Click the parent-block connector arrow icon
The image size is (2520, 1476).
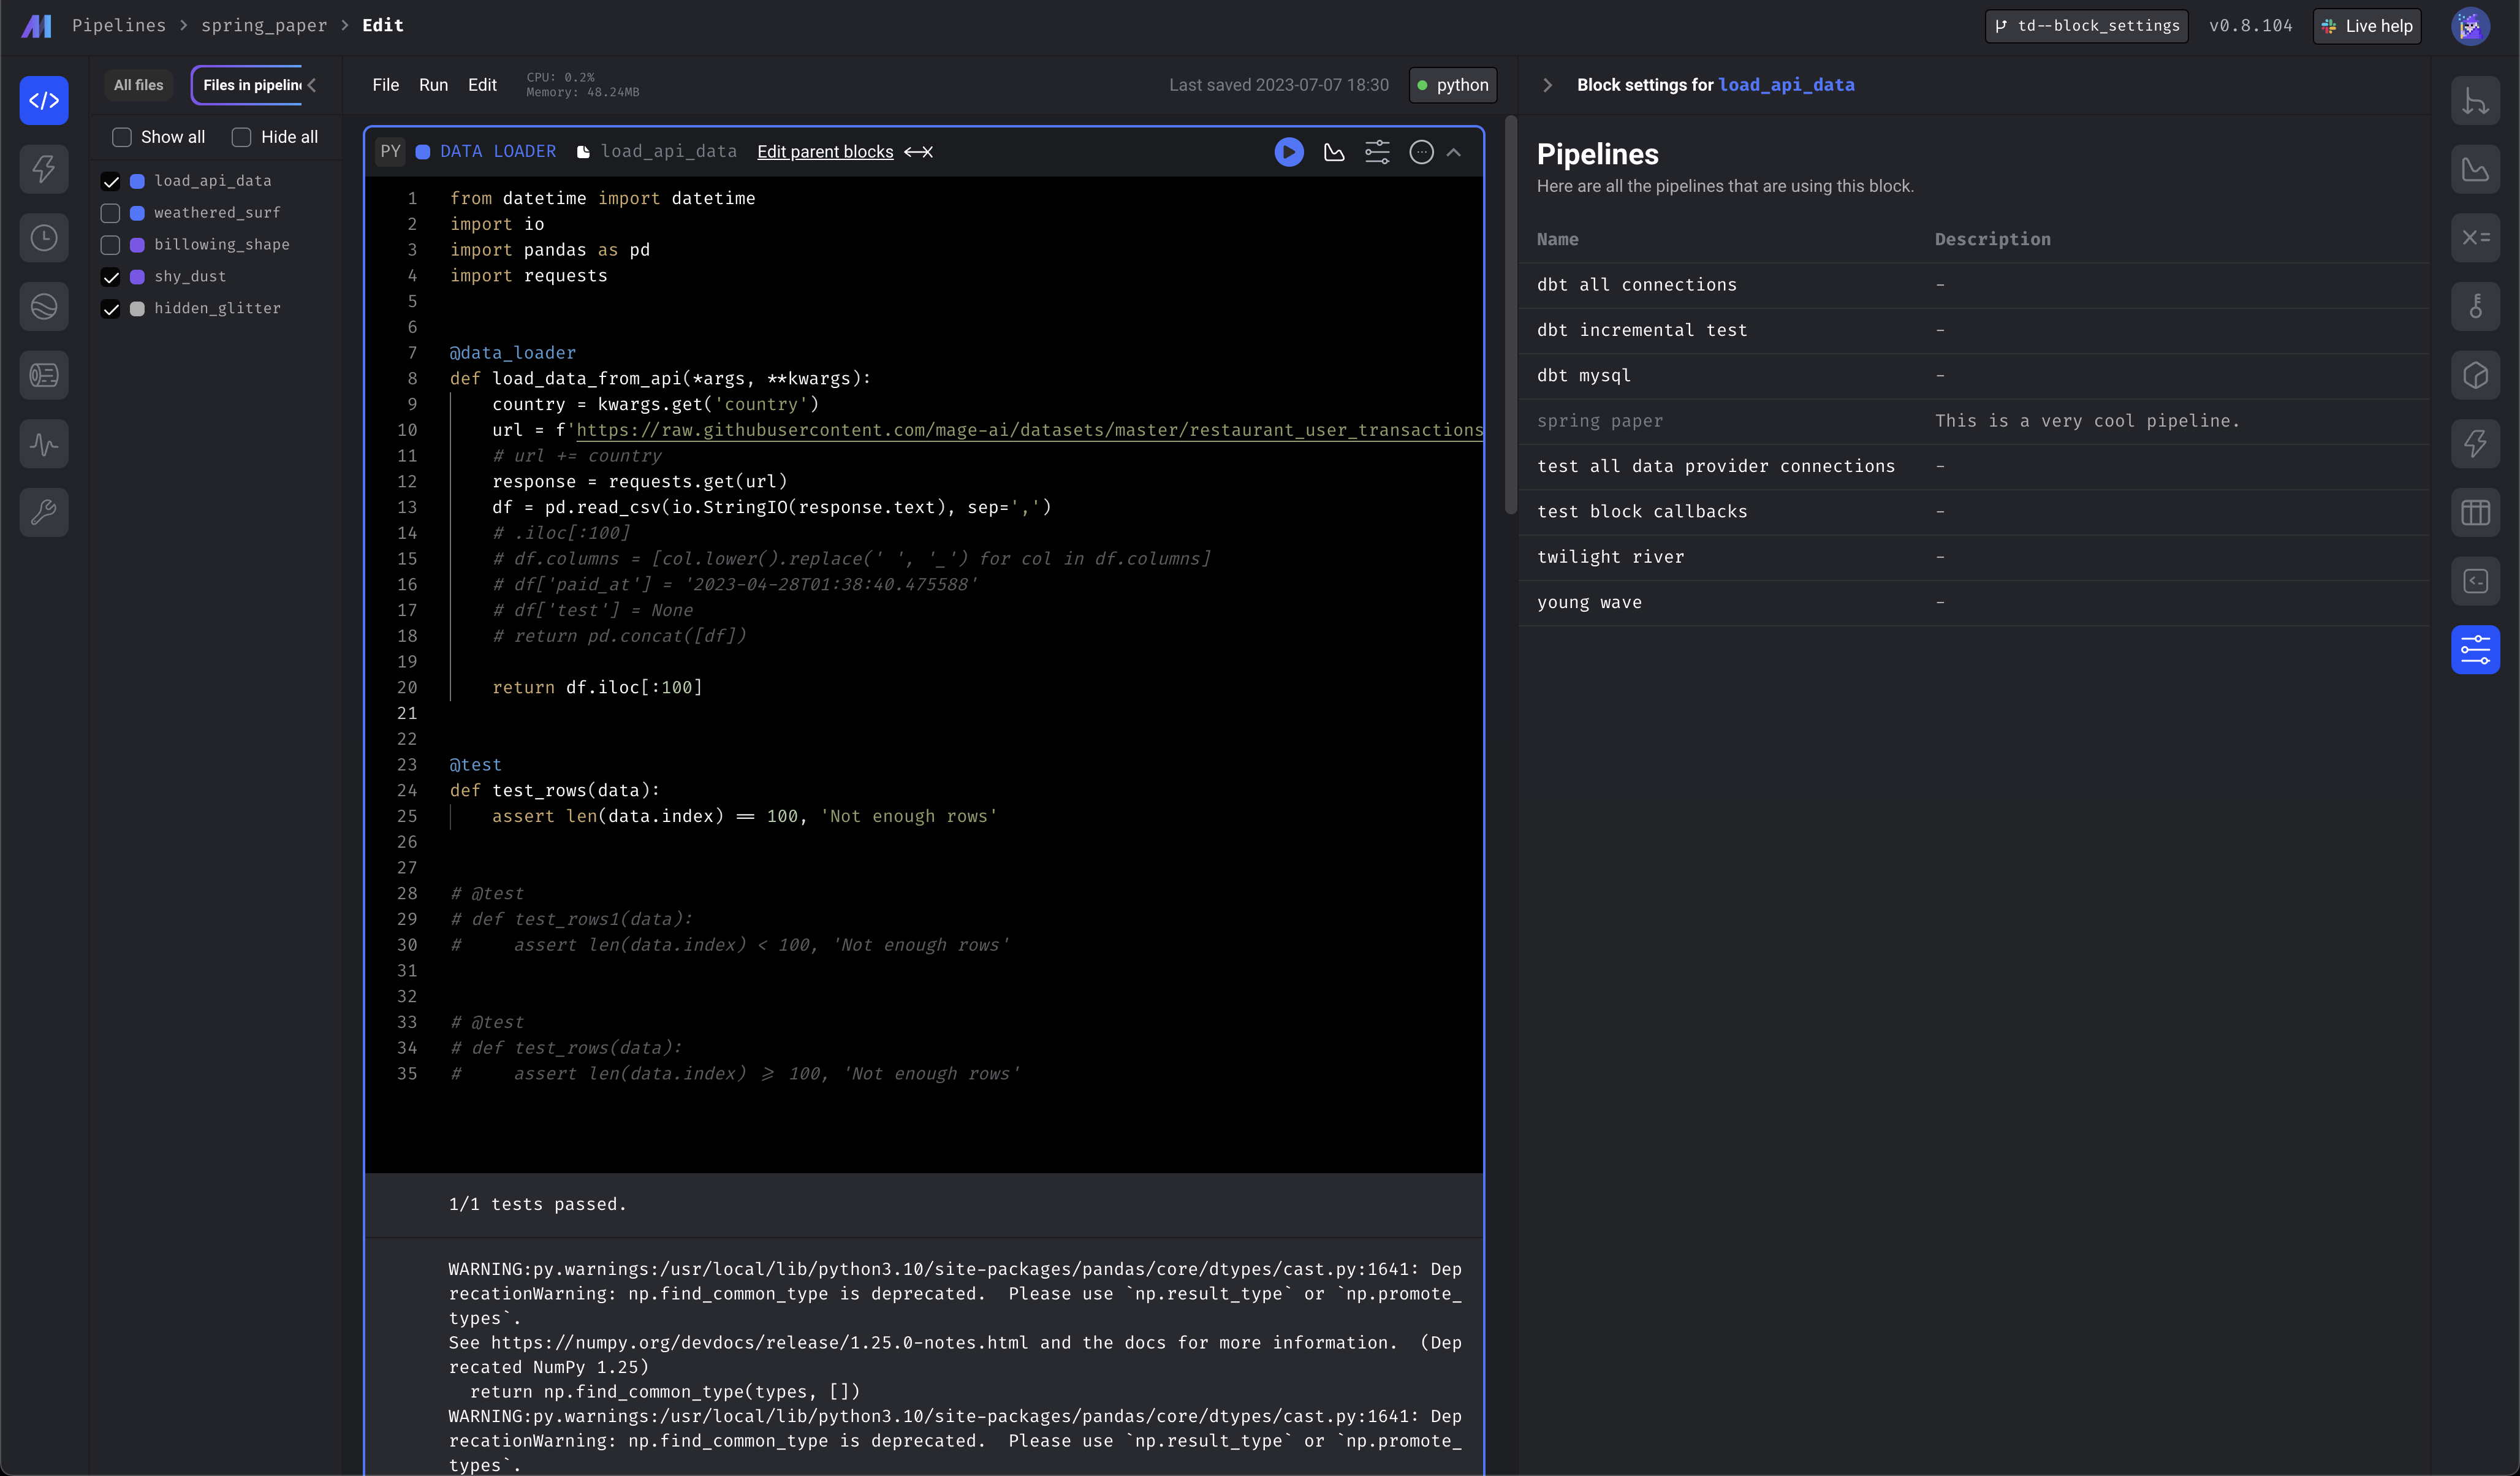point(918,152)
